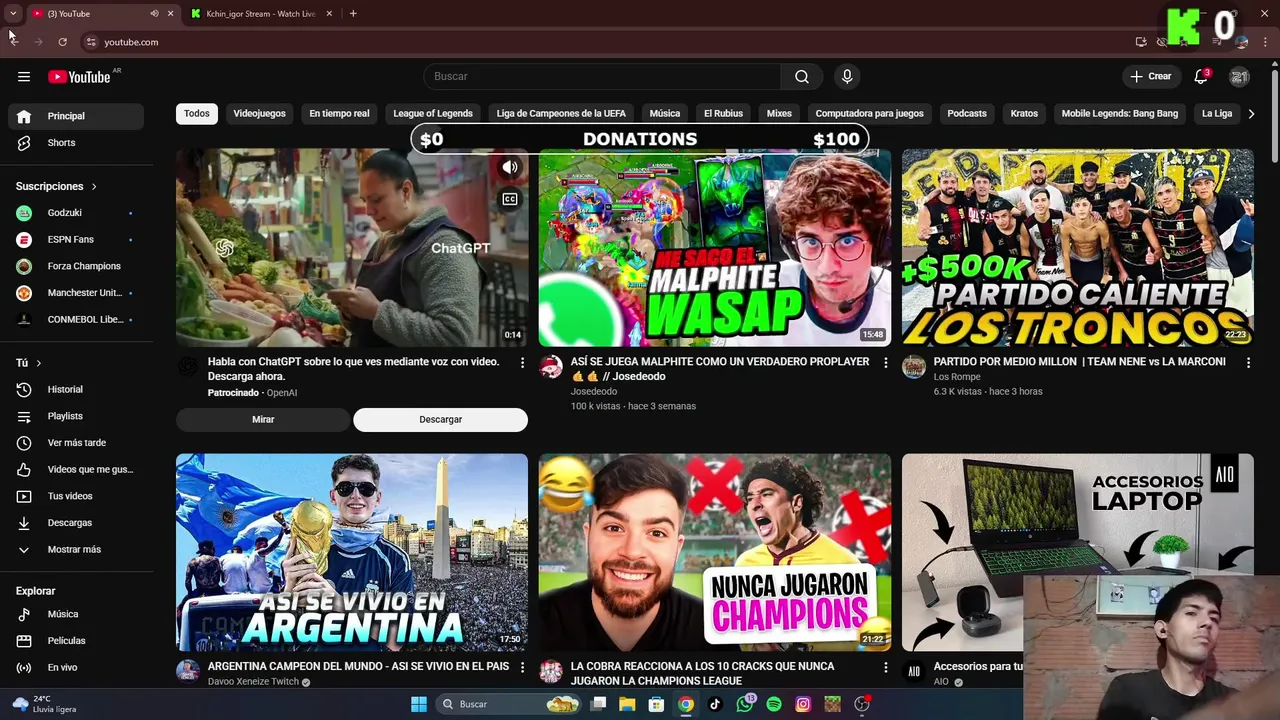Click the search magnifier button

tap(802, 77)
